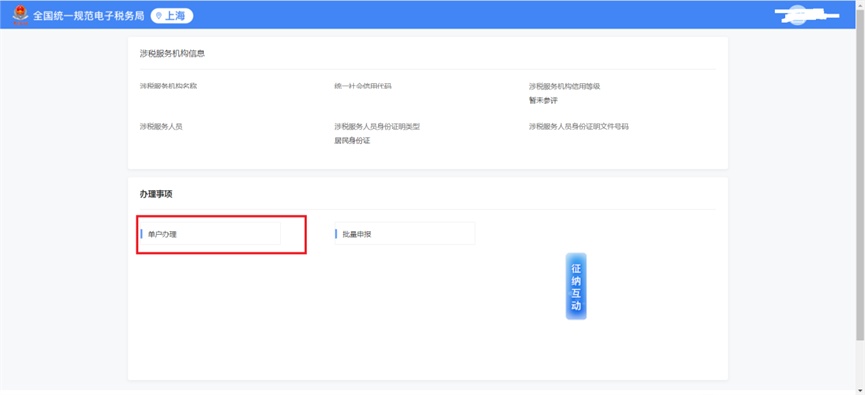Click the 全国统一规范电子税务局 title
The height and width of the screenshot is (395, 865).
(x=89, y=15)
